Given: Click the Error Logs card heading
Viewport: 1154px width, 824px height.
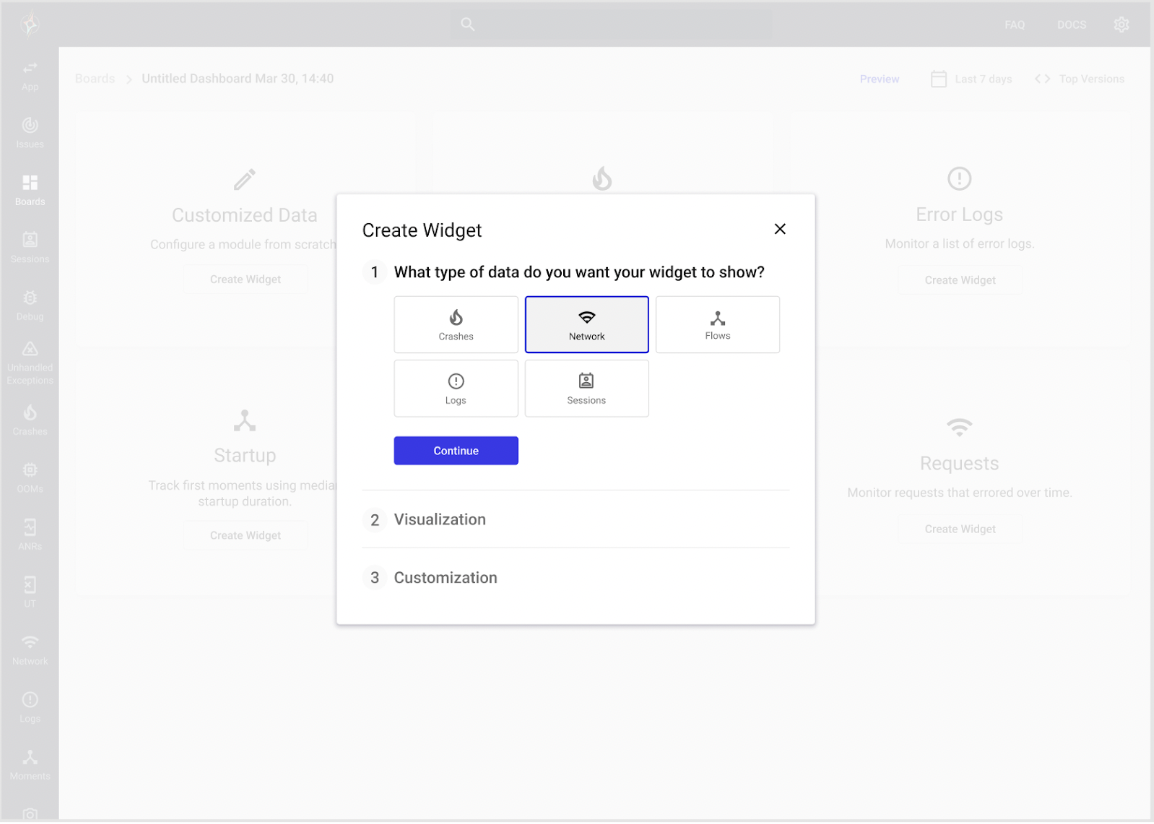Looking at the screenshot, I should point(959,214).
